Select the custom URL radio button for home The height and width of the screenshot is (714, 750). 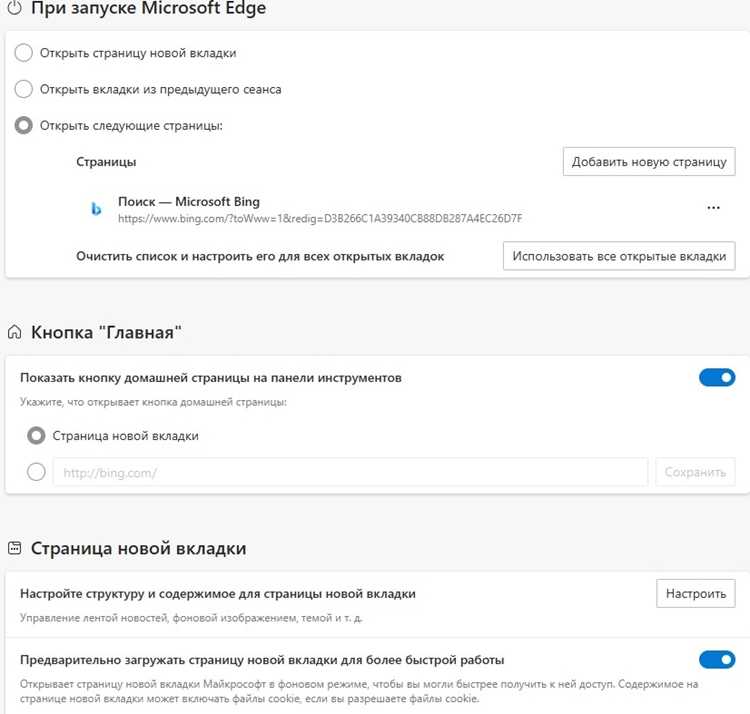(x=36, y=472)
